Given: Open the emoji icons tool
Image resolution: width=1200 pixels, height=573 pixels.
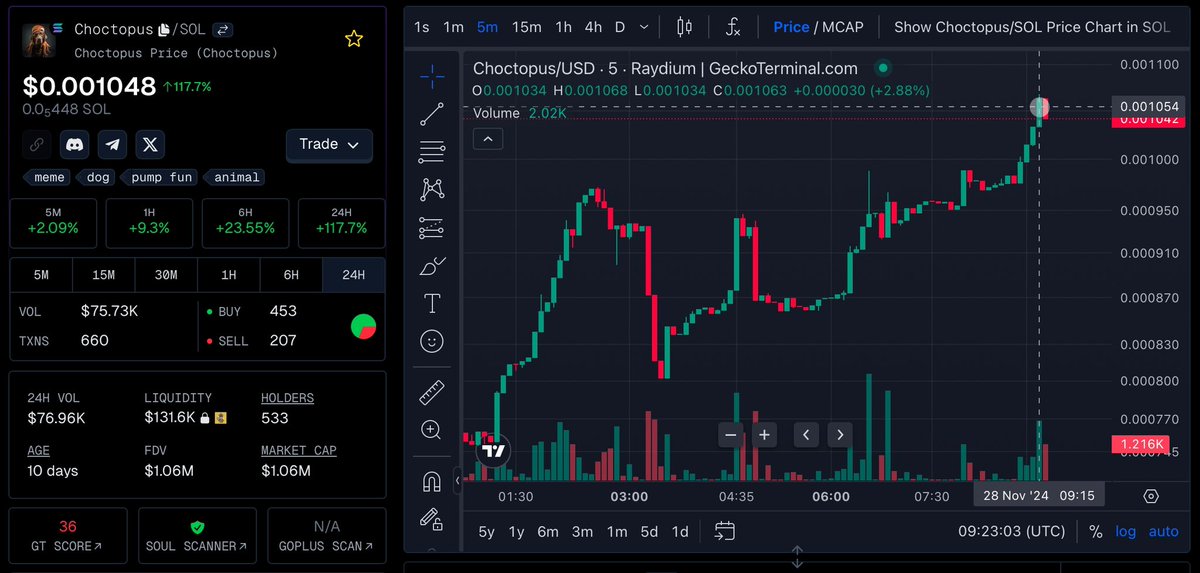Looking at the screenshot, I should coord(432,341).
